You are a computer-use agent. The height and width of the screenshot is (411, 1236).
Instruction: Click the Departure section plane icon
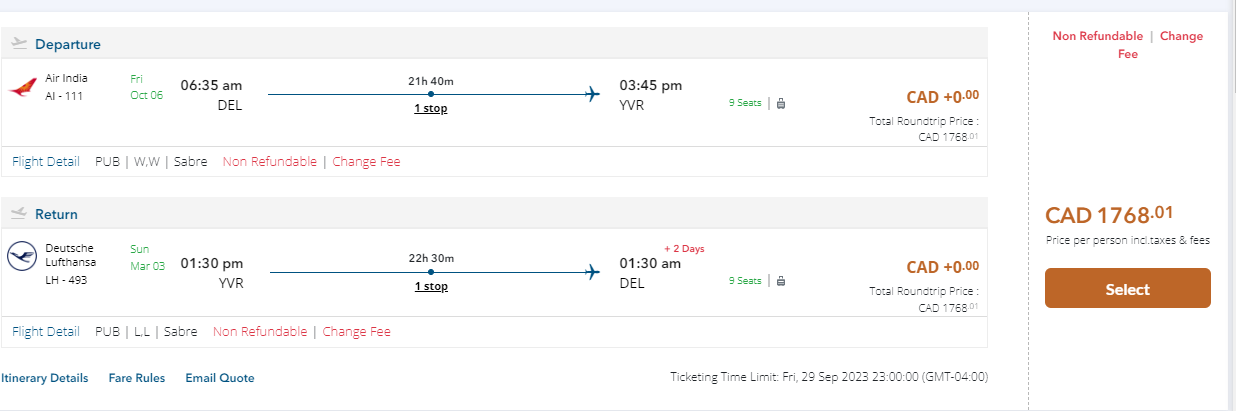click(19, 43)
